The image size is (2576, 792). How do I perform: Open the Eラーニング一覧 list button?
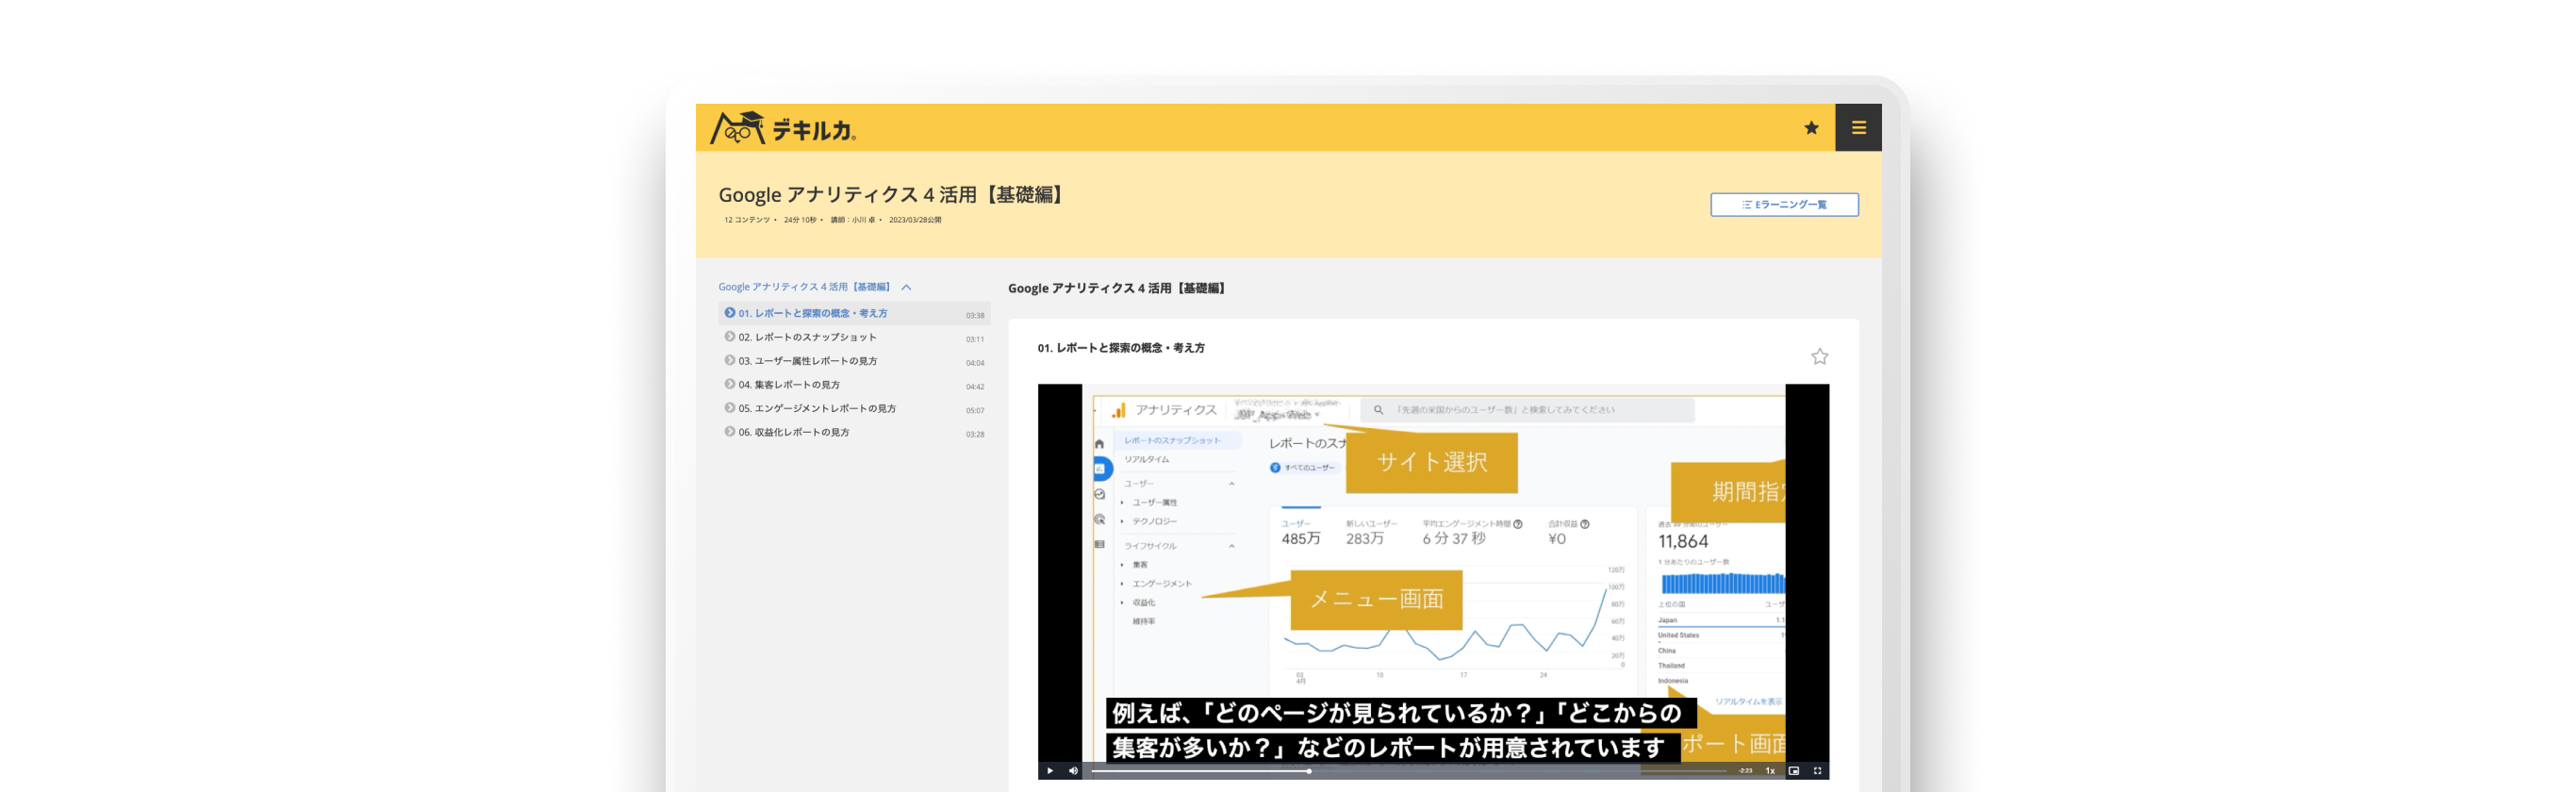tap(1784, 205)
